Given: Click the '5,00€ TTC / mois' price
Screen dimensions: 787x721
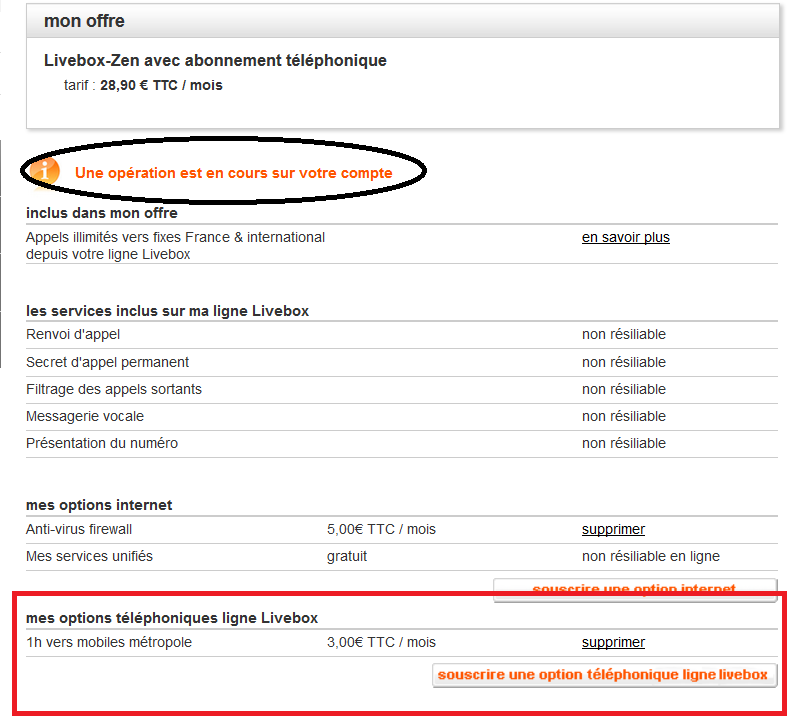Looking at the screenshot, I should [x=381, y=529].
